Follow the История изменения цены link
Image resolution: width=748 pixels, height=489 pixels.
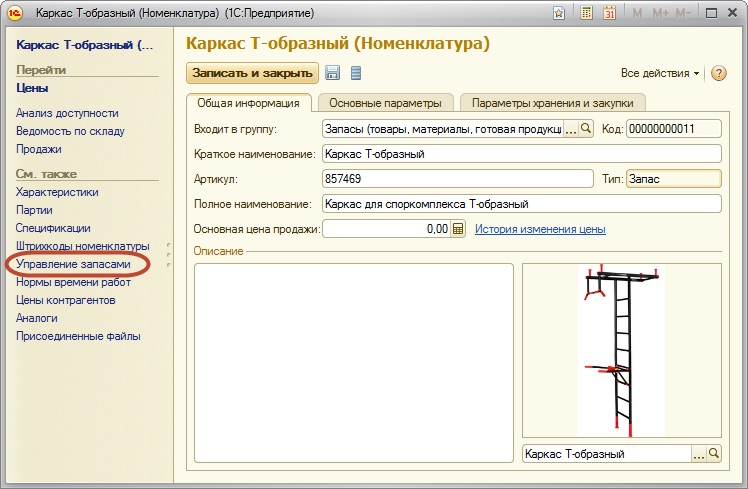(540, 229)
